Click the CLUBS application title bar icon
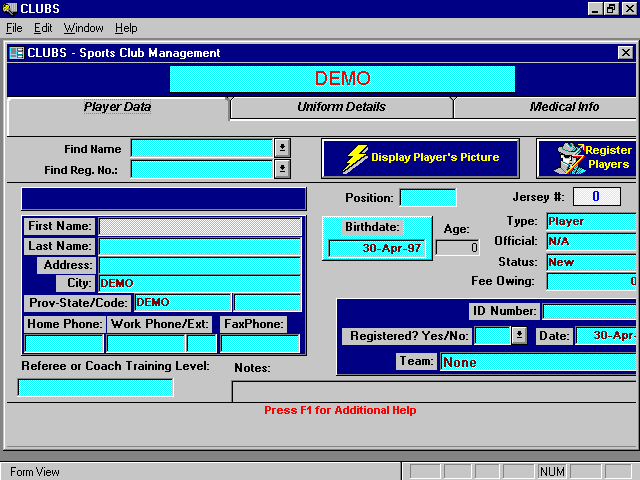Image resolution: width=640 pixels, height=480 pixels. (10, 9)
